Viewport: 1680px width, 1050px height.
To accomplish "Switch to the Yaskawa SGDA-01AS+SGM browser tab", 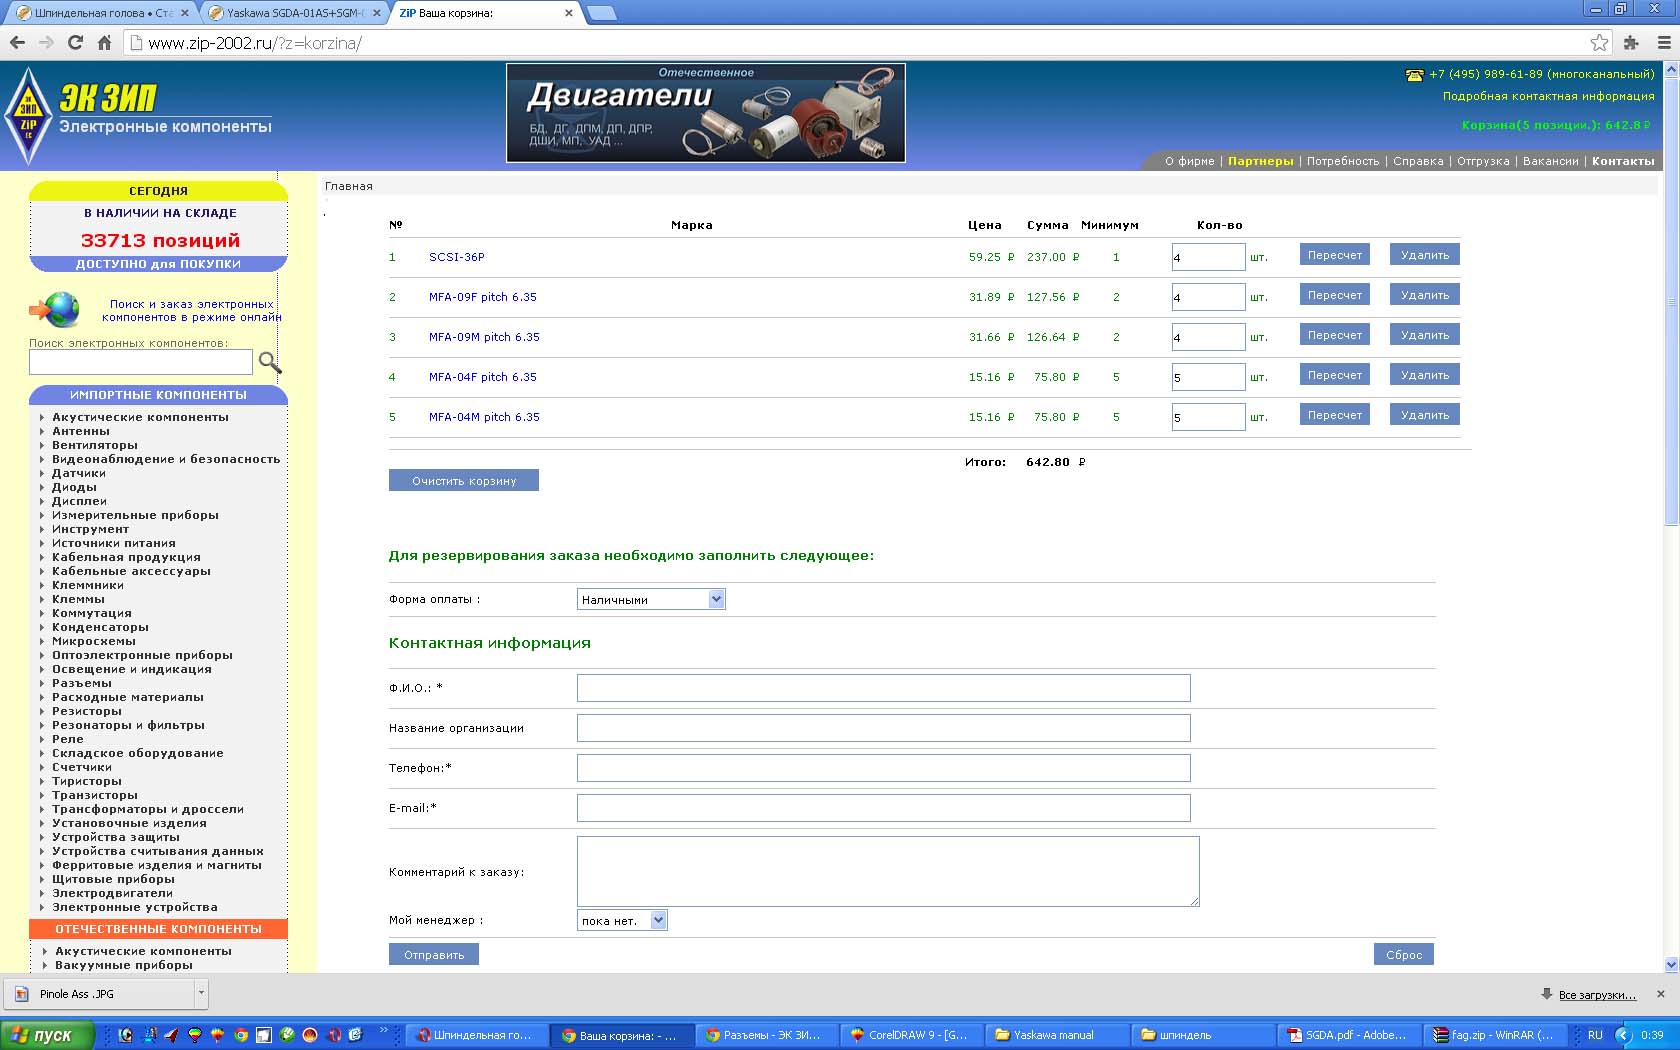I will click(x=294, y=13).
